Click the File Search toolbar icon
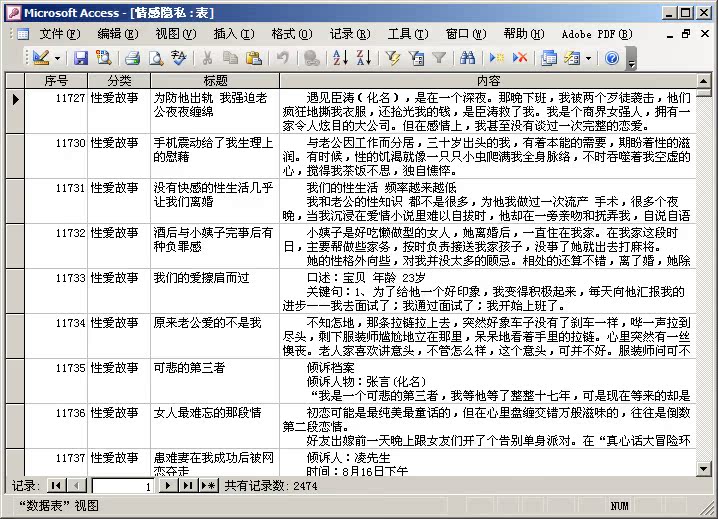718x519 pixels. point(104,58)
